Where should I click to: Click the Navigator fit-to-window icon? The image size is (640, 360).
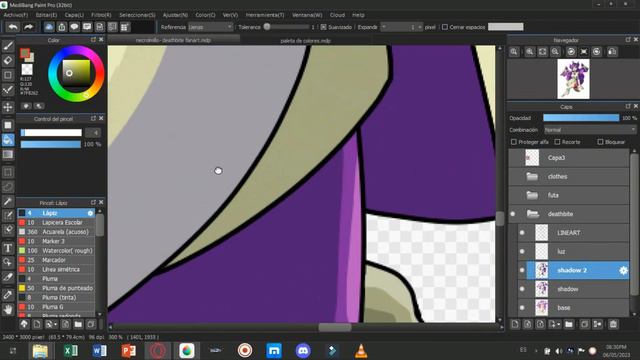click(542, 52)
